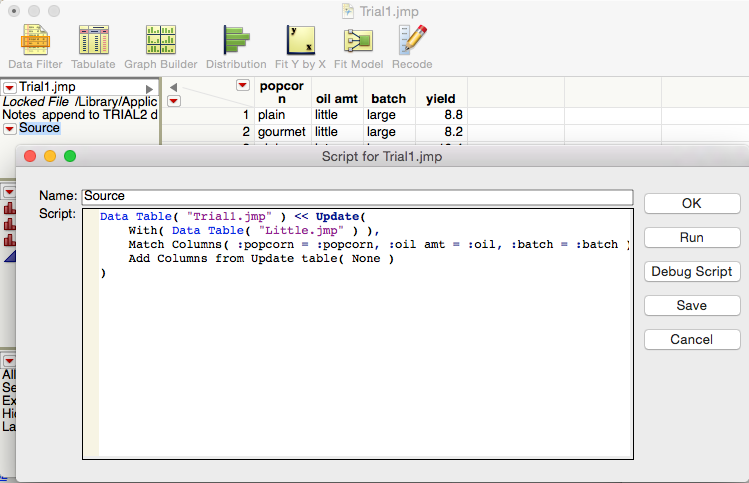749x483 pixels.
Task: Open the columns red triangle menu in header
Action: (x=243, y=86)
